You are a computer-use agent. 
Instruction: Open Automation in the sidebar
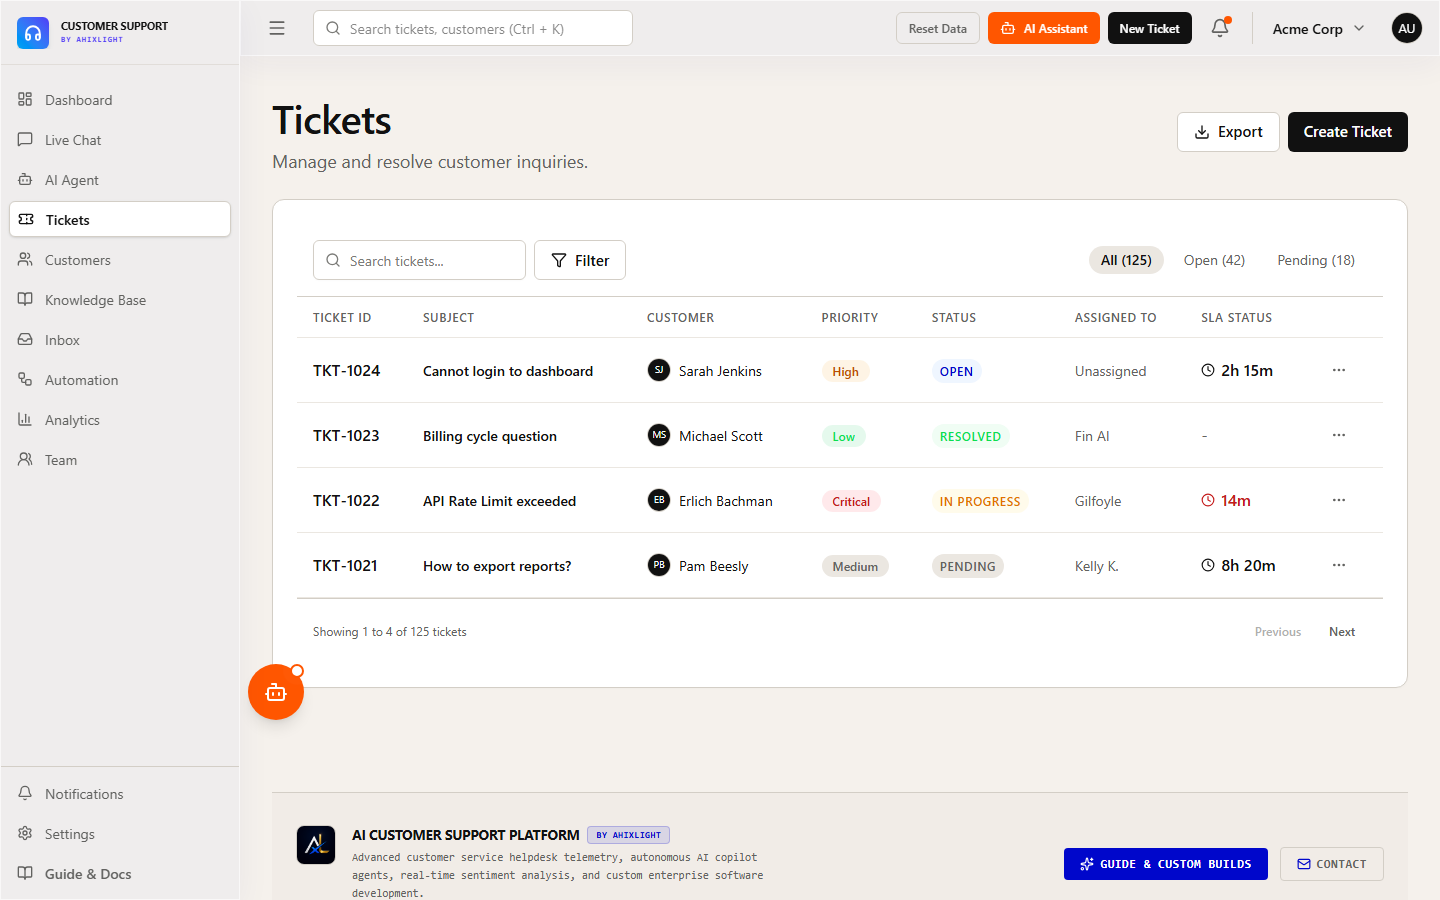pos(120,380)
